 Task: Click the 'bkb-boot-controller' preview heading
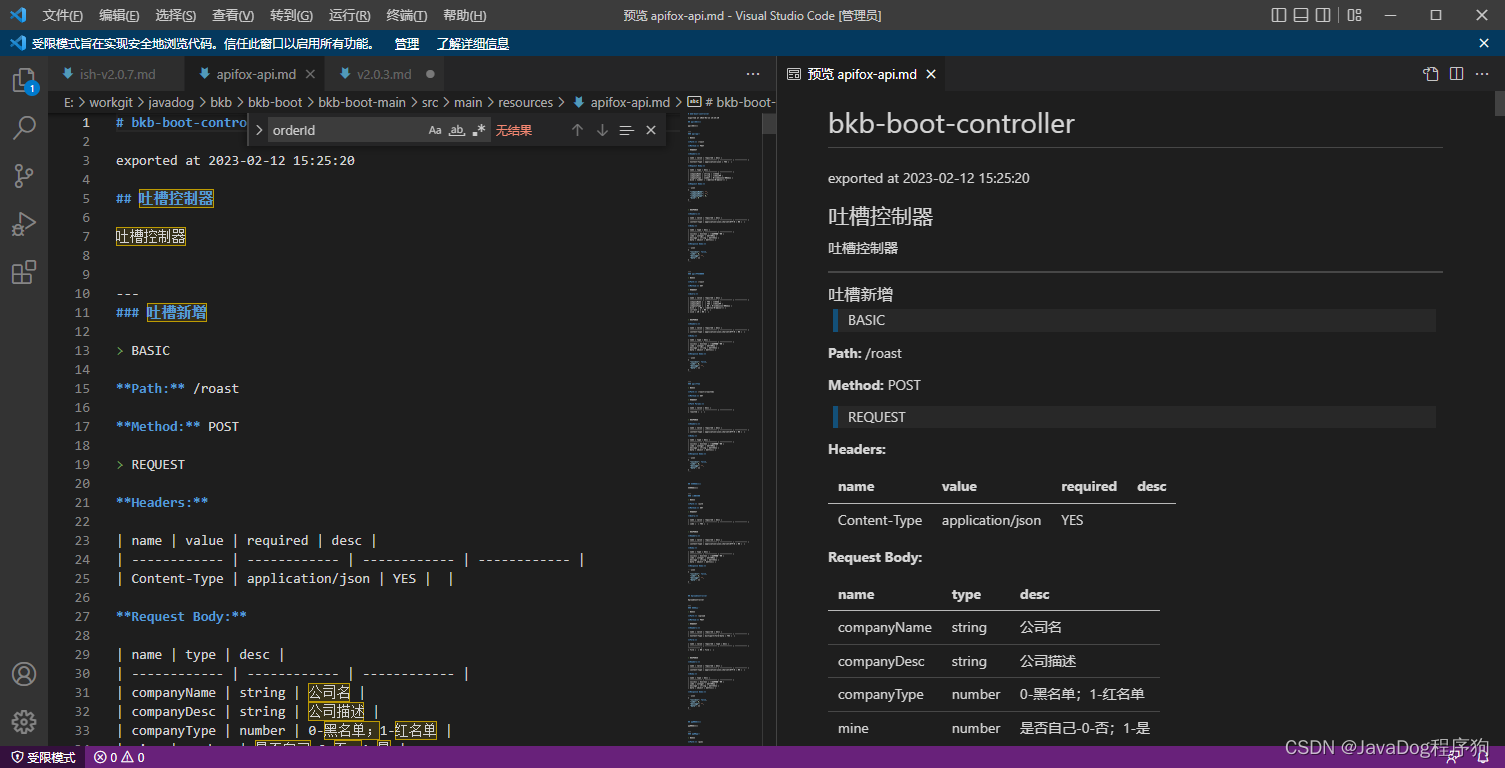point(951,124)
